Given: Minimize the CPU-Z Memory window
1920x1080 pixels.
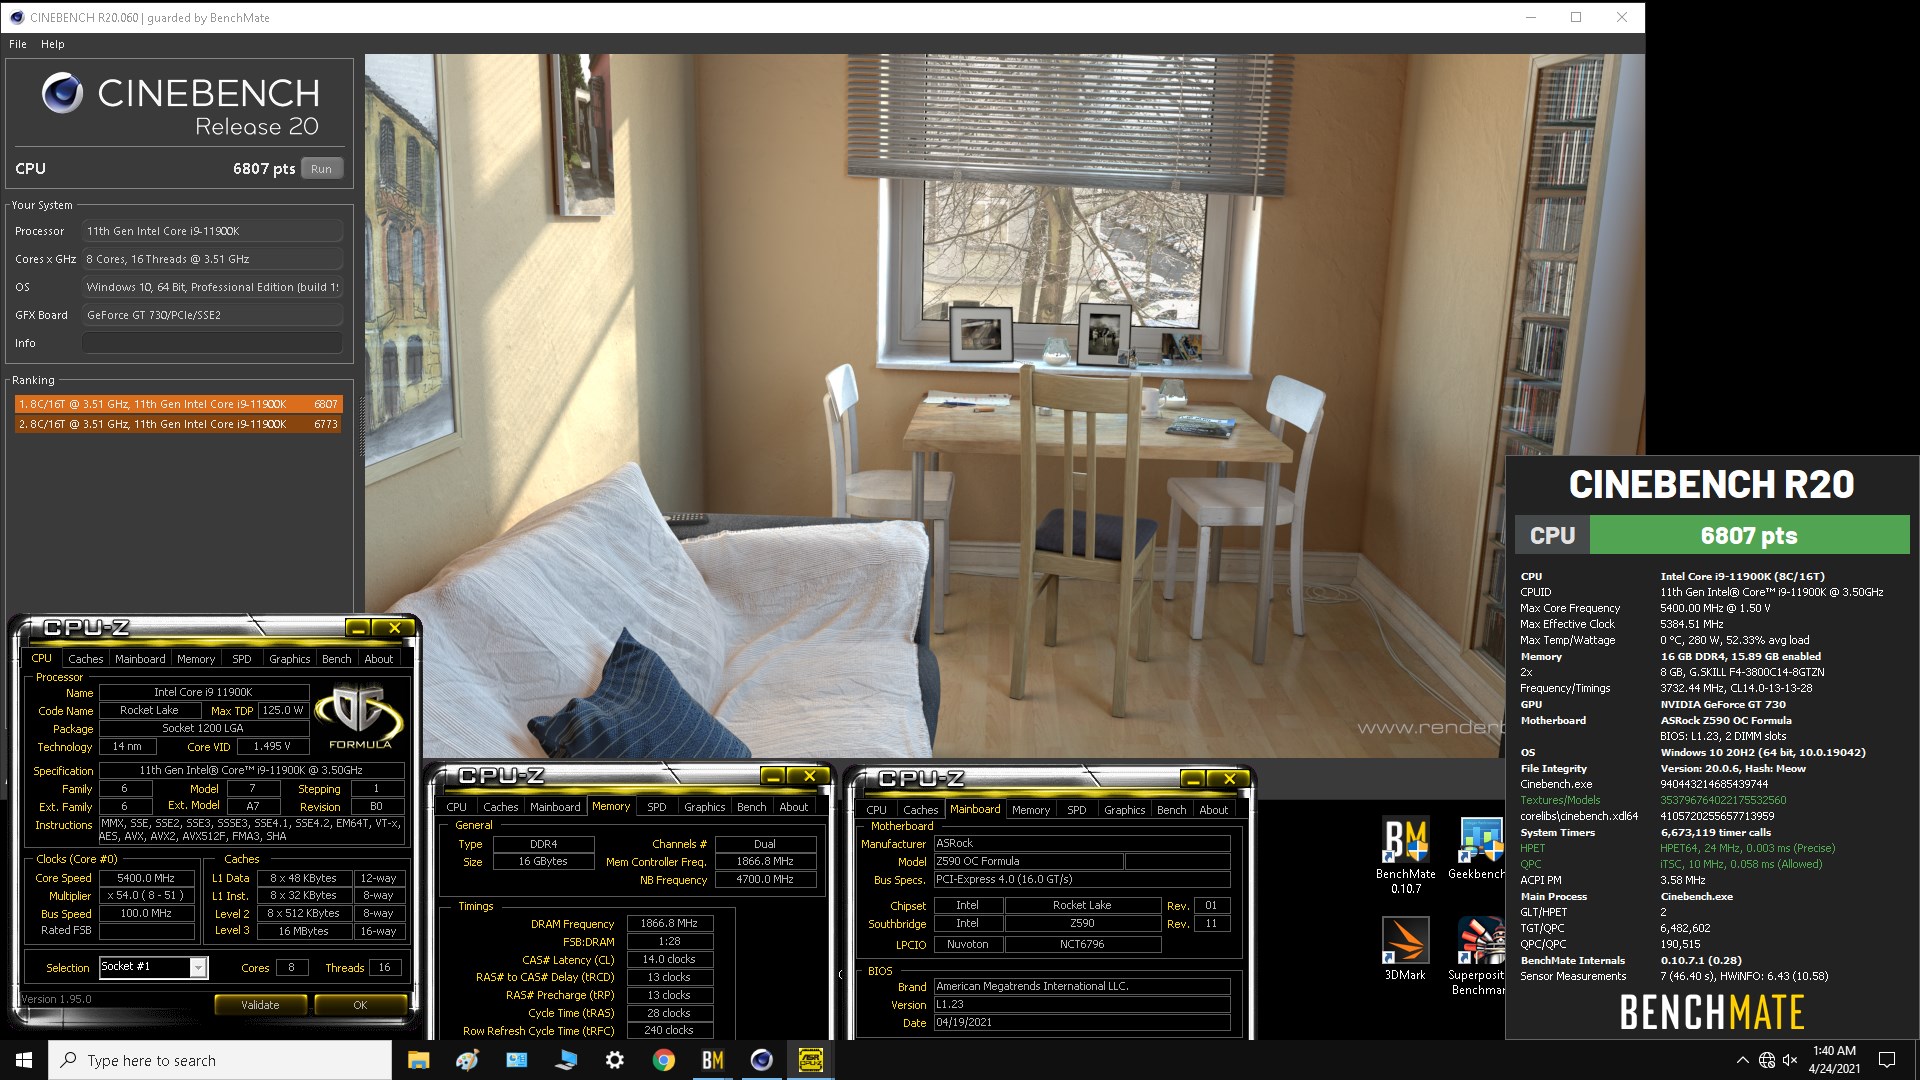Looking at the screenshot, I should coord(772,776).
